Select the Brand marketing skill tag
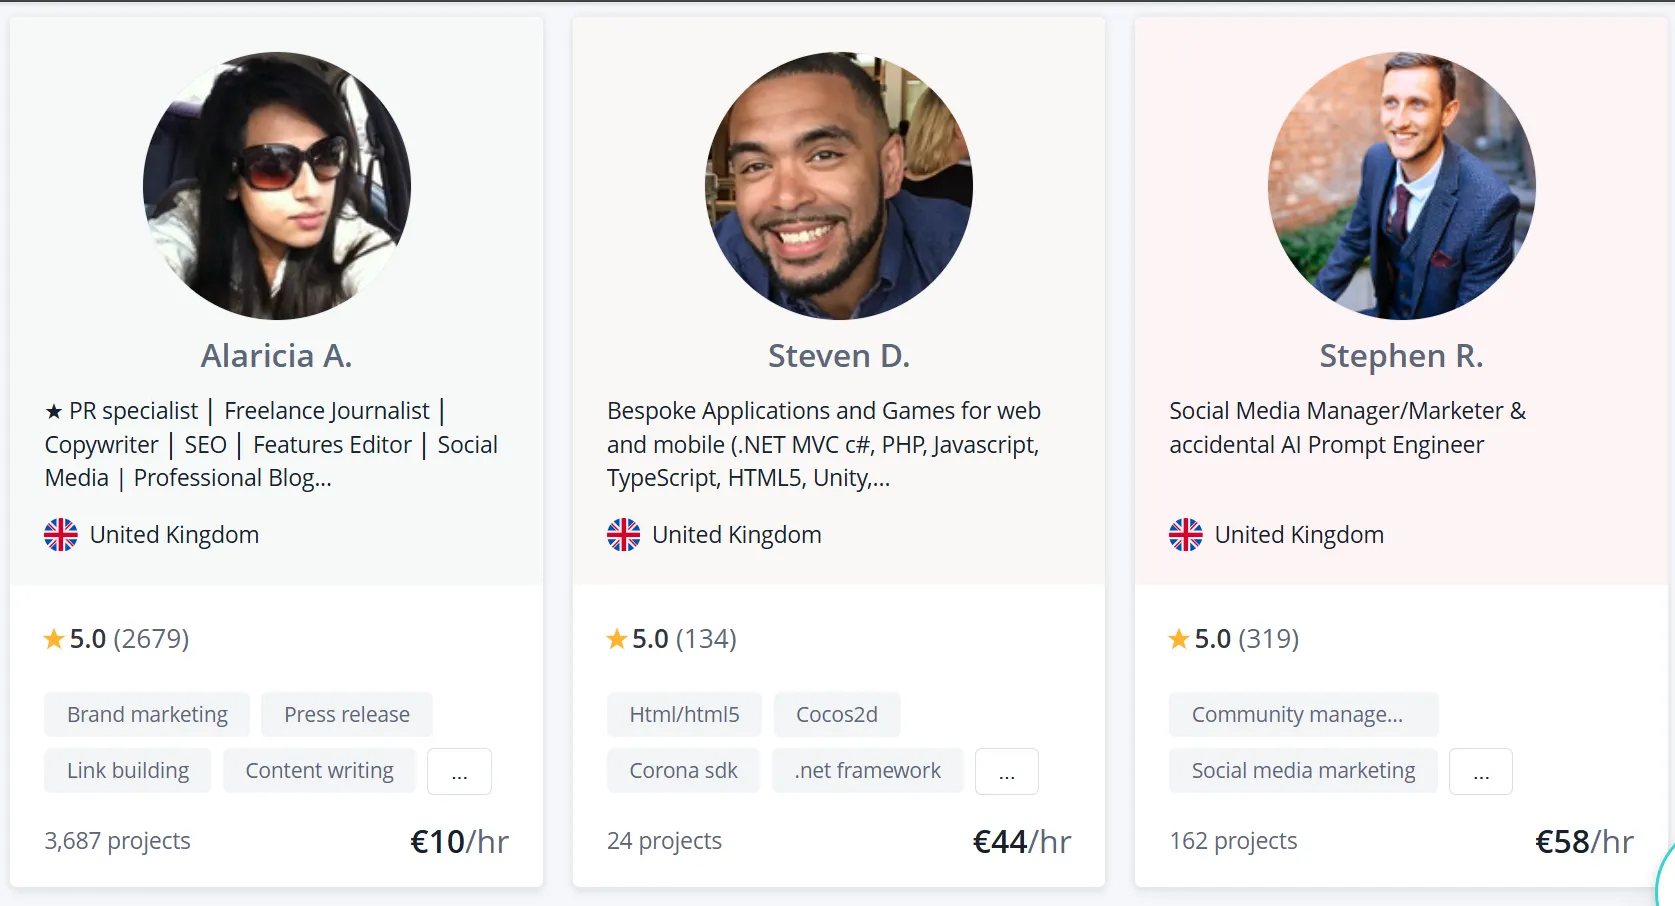Image resolution: width=1675 pixels, height=906 pixels. click(147, 715)
